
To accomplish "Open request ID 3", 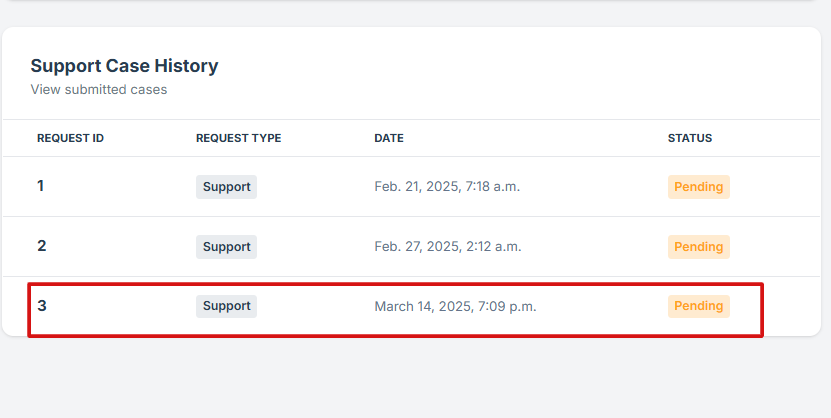I will (41, 306).
